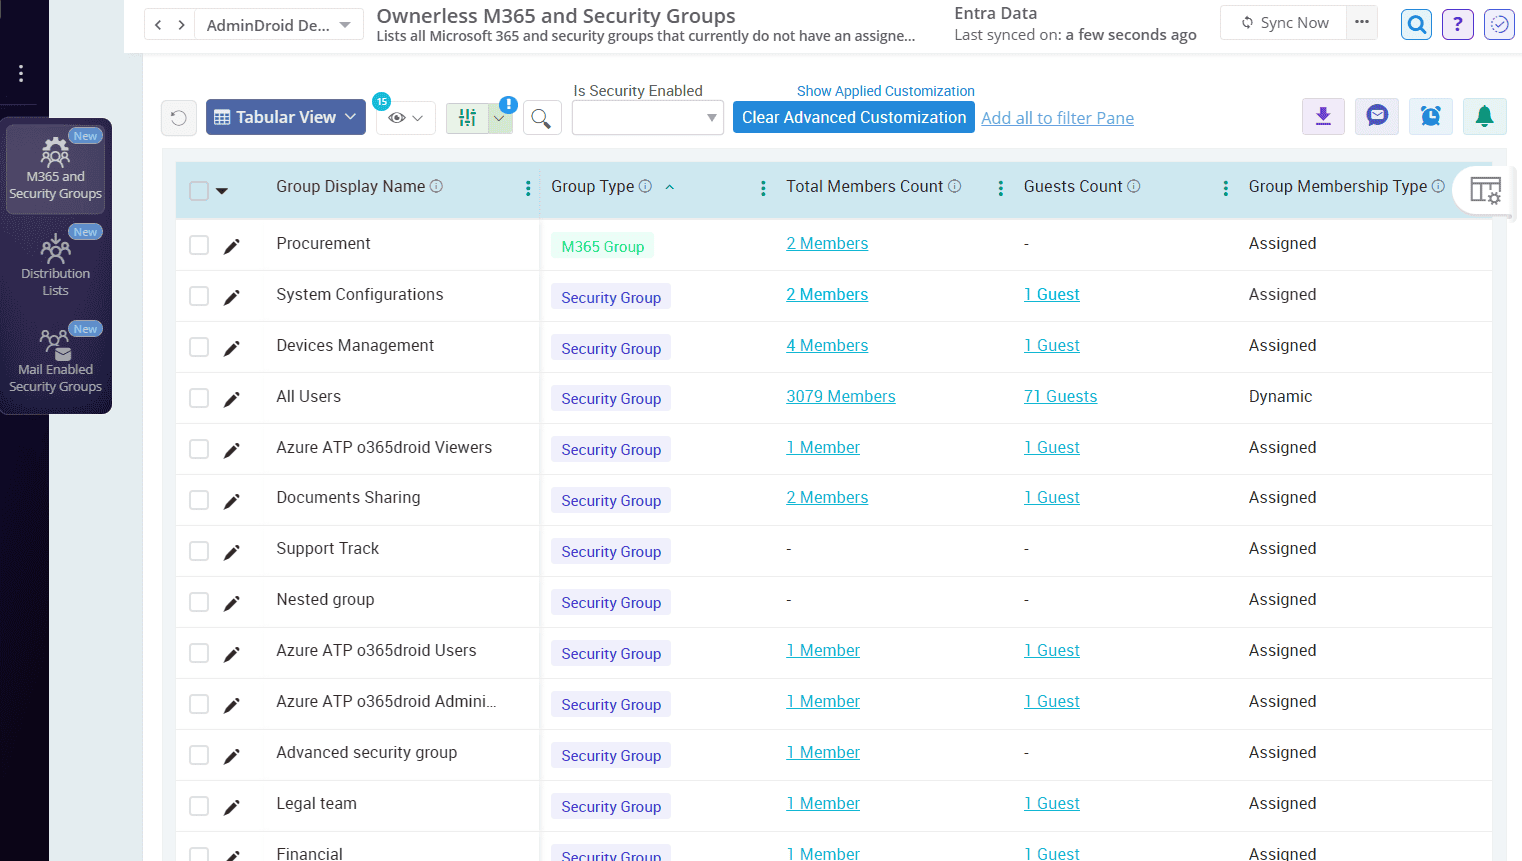
Task: Schedule the report with the alarm clock icon
Action: [x=1431, y=116]
